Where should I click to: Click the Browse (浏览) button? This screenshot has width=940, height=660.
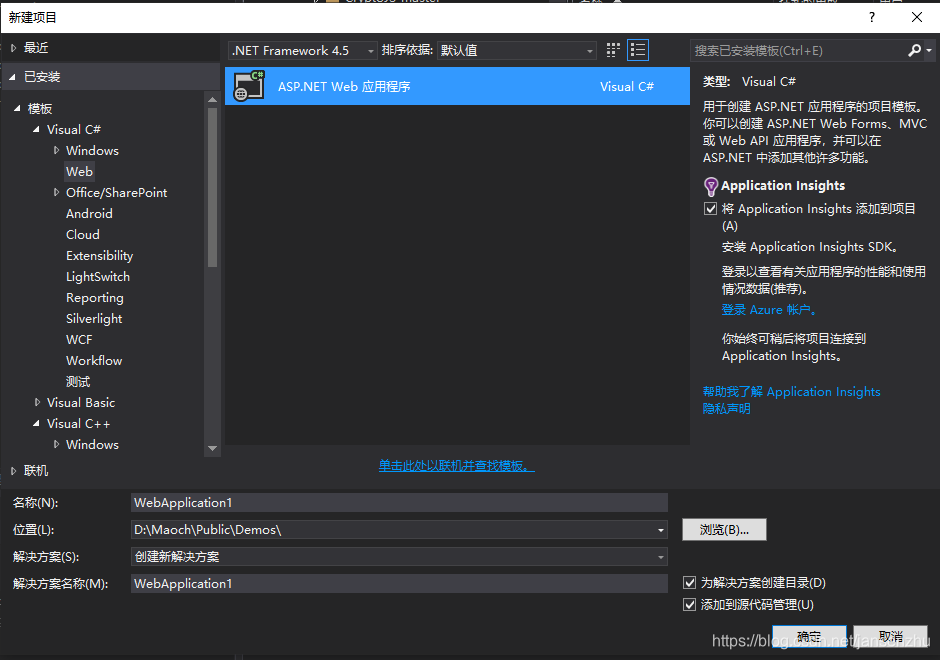coord(724,530)
